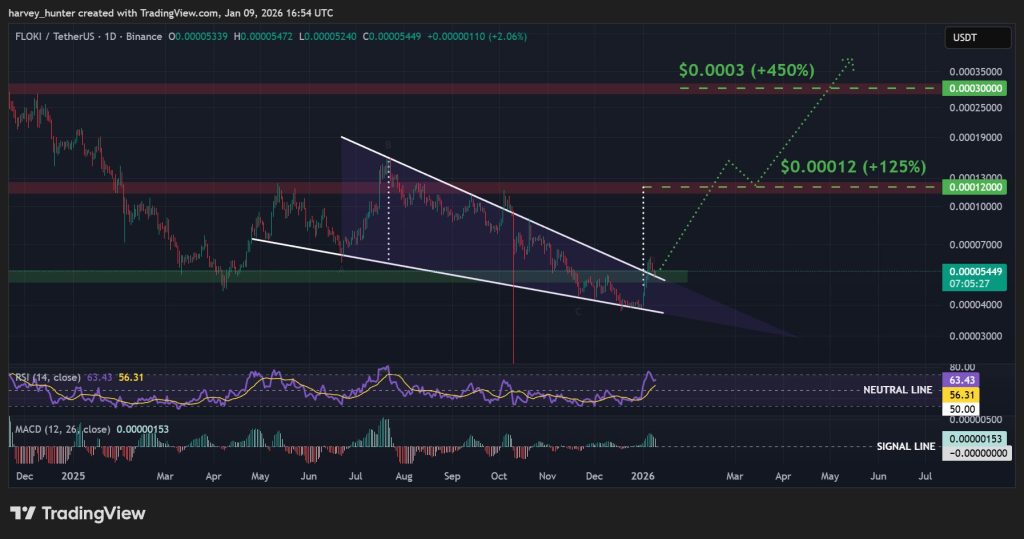Viewport: 1024px width, 539px height.
Task: Select the close value C0.00005449 in header
Action: 392,37
